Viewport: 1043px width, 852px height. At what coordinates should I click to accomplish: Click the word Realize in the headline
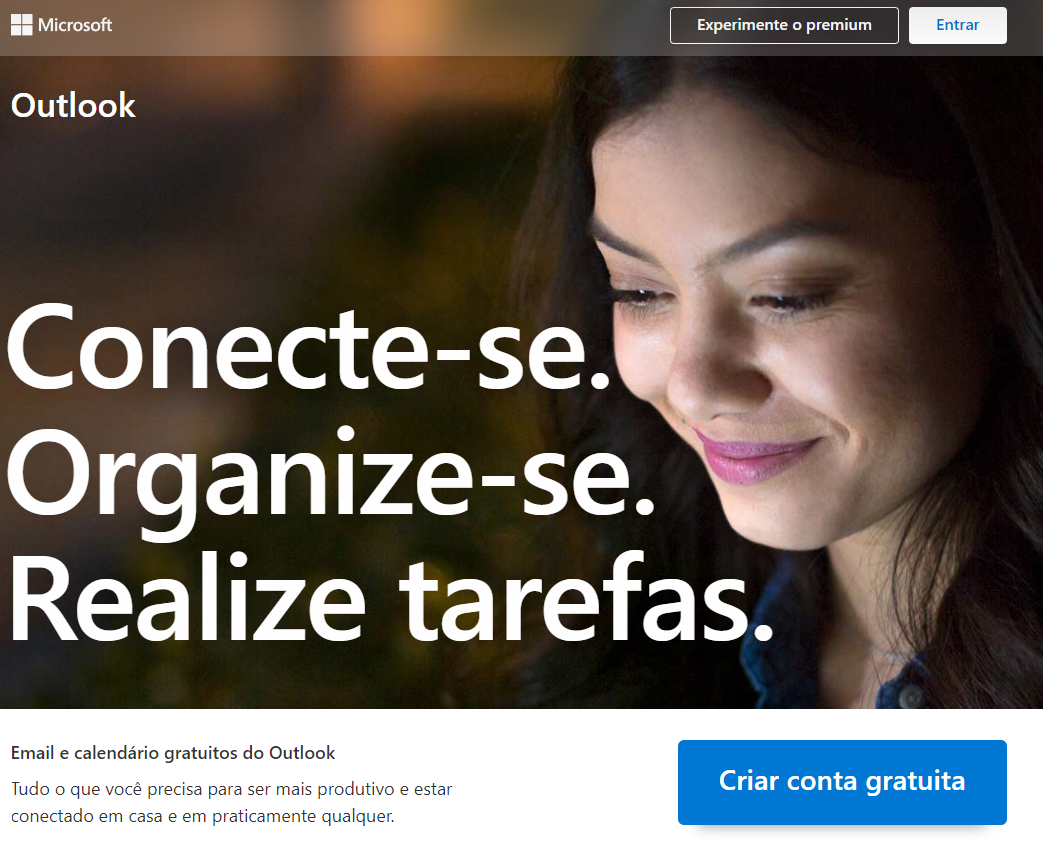tap(187, 597)
